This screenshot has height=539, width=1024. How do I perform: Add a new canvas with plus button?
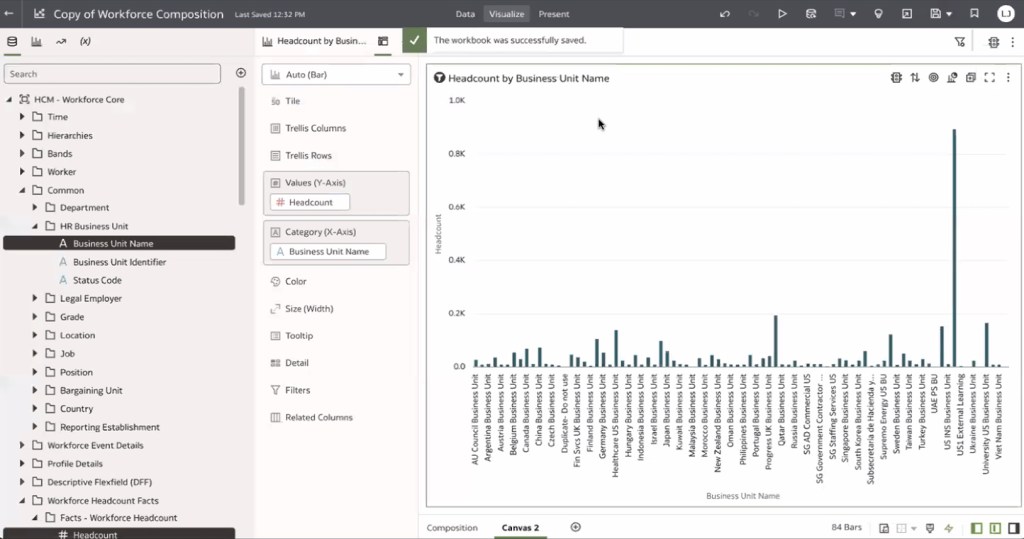tap(575, 527)
